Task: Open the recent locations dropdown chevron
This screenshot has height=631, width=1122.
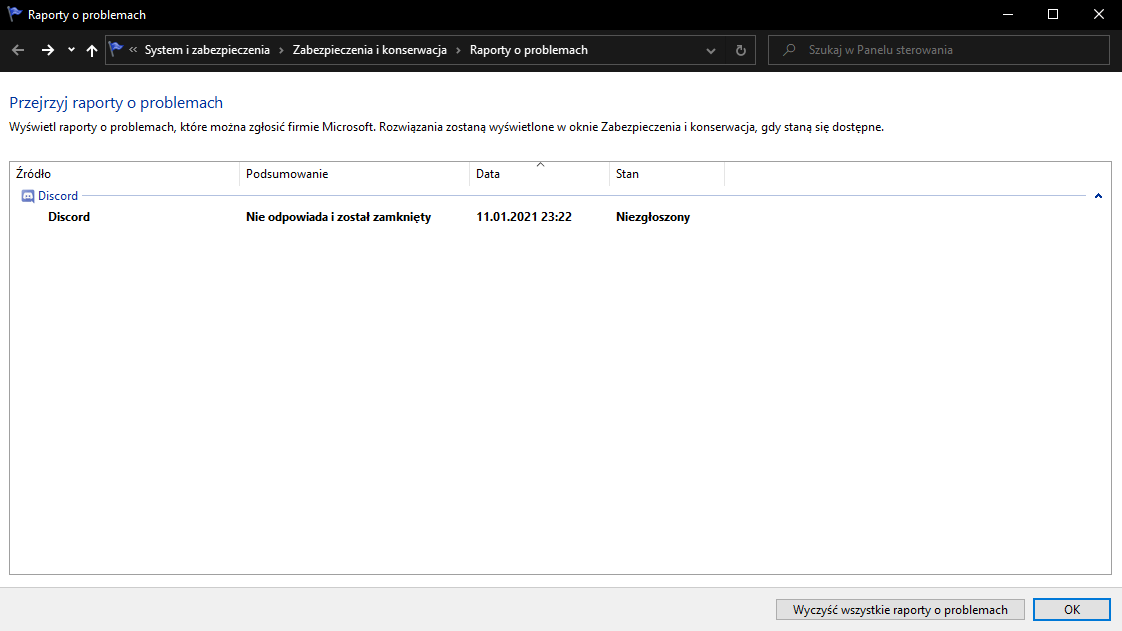Action: tap(71, 50)
